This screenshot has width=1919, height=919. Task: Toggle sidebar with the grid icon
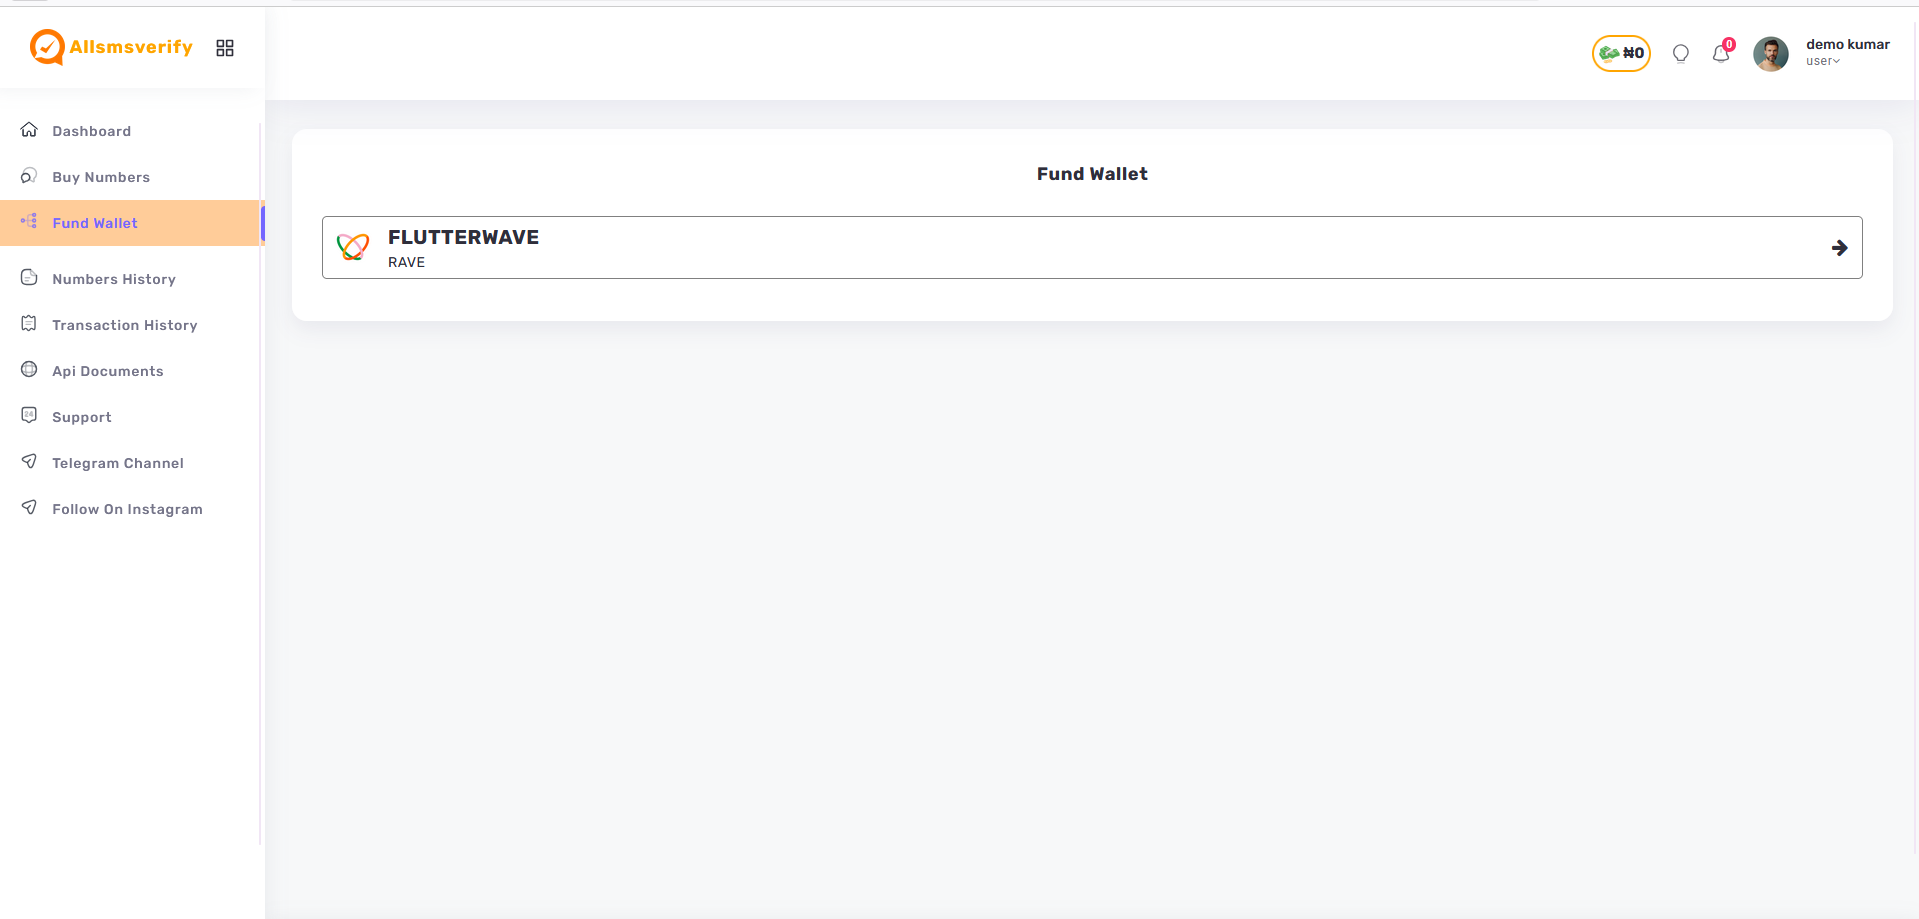[x=225, y=48]
